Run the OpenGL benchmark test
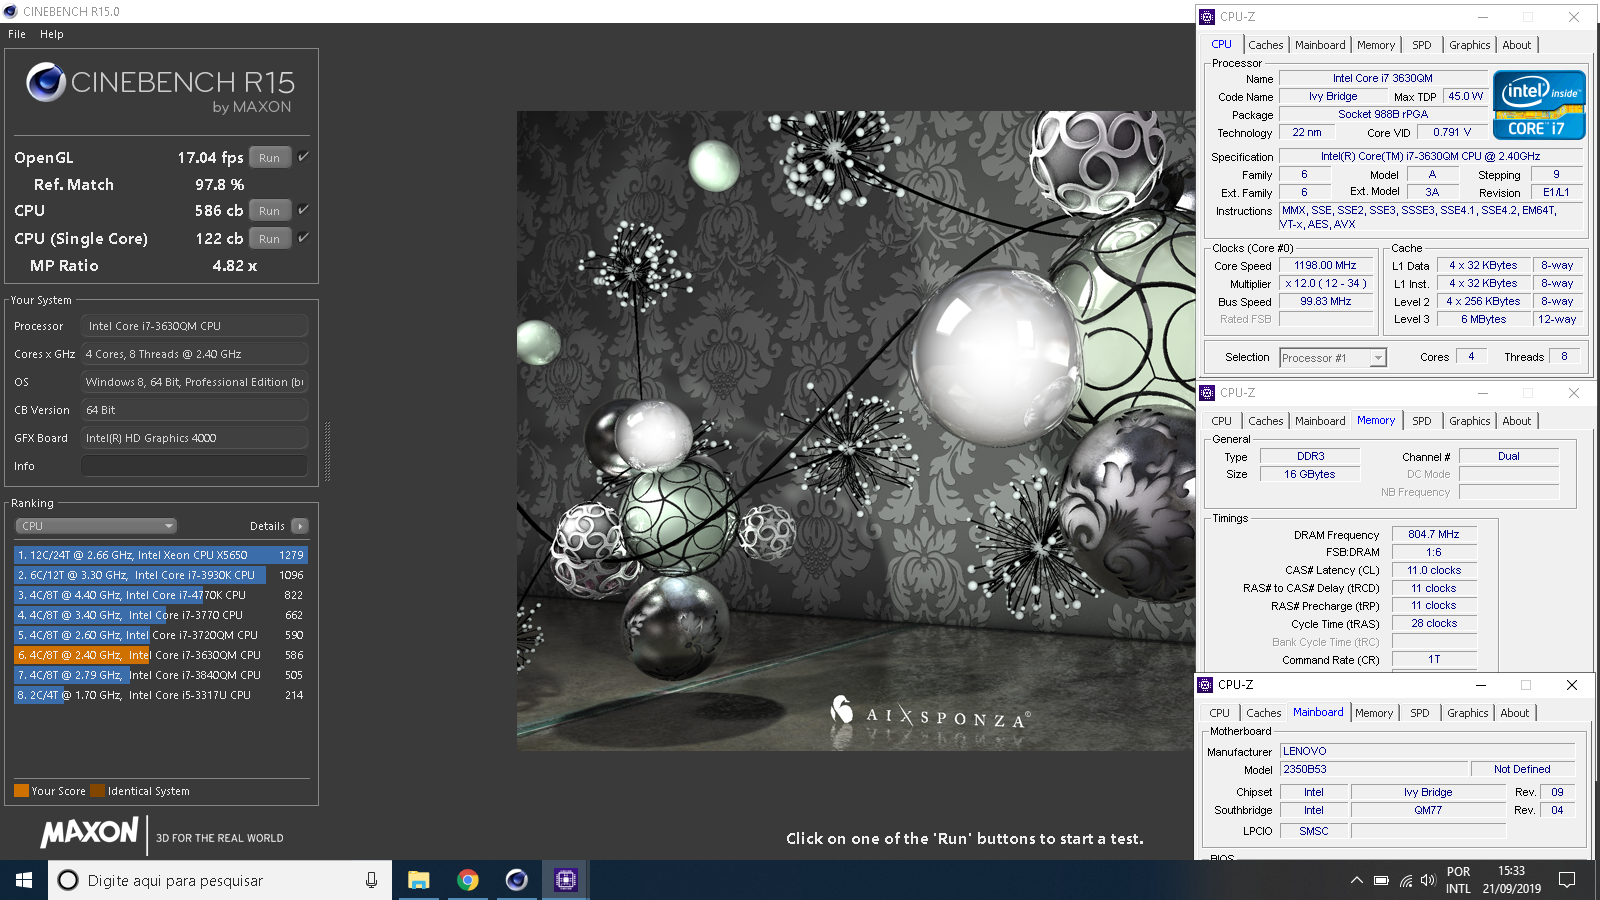 pos(269,158)
